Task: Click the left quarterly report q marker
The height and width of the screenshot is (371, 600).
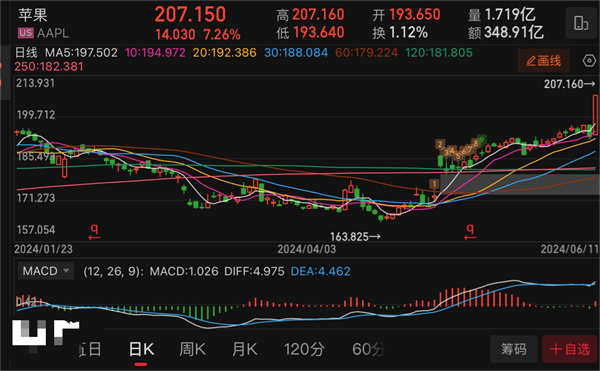Action: click(94, 231)
